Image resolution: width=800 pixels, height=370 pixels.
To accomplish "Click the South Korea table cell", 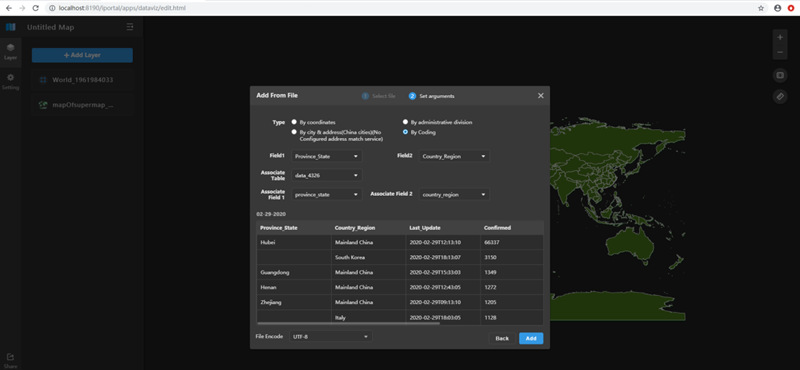I will (368, 257).
